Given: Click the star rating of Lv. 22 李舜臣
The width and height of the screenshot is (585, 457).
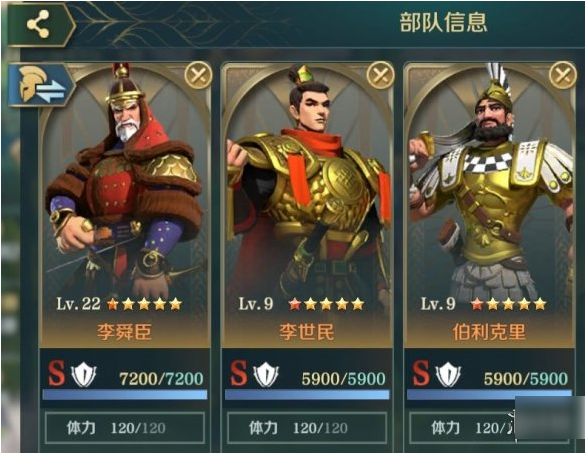Looking at the screenshot, I should (144, 304).
